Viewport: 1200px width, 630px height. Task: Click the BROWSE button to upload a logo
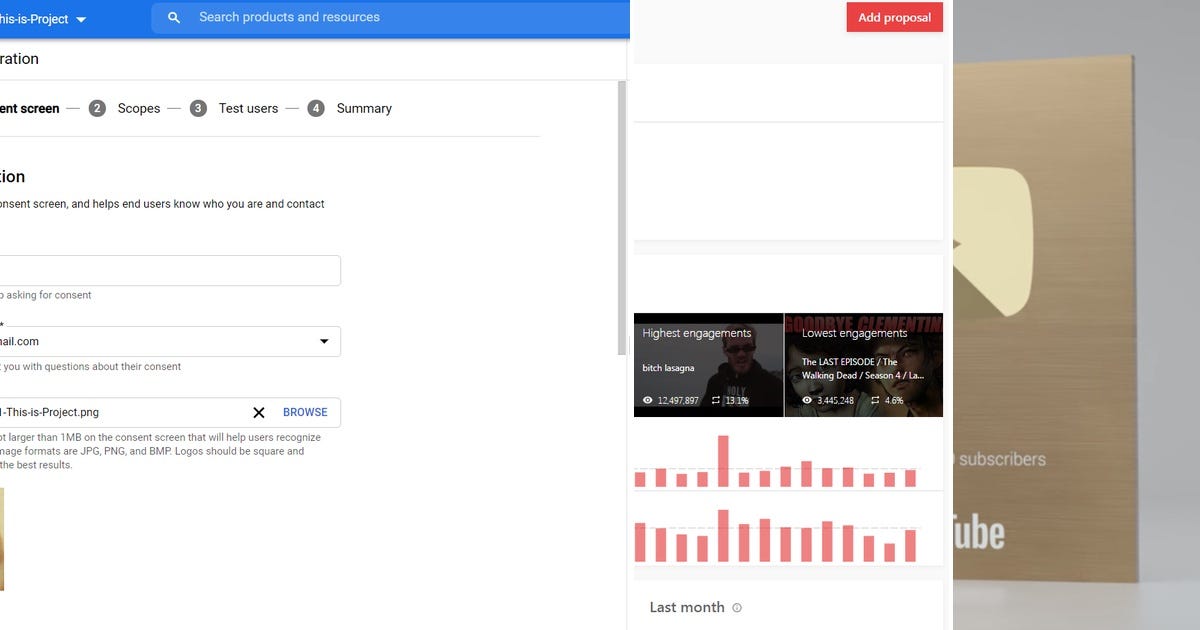pyautogui.click(x=305, y=412)
